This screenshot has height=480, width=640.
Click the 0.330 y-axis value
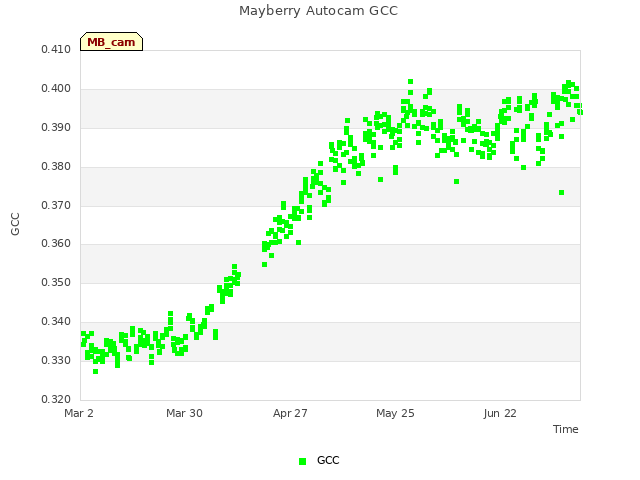click(x=56, y=360)
